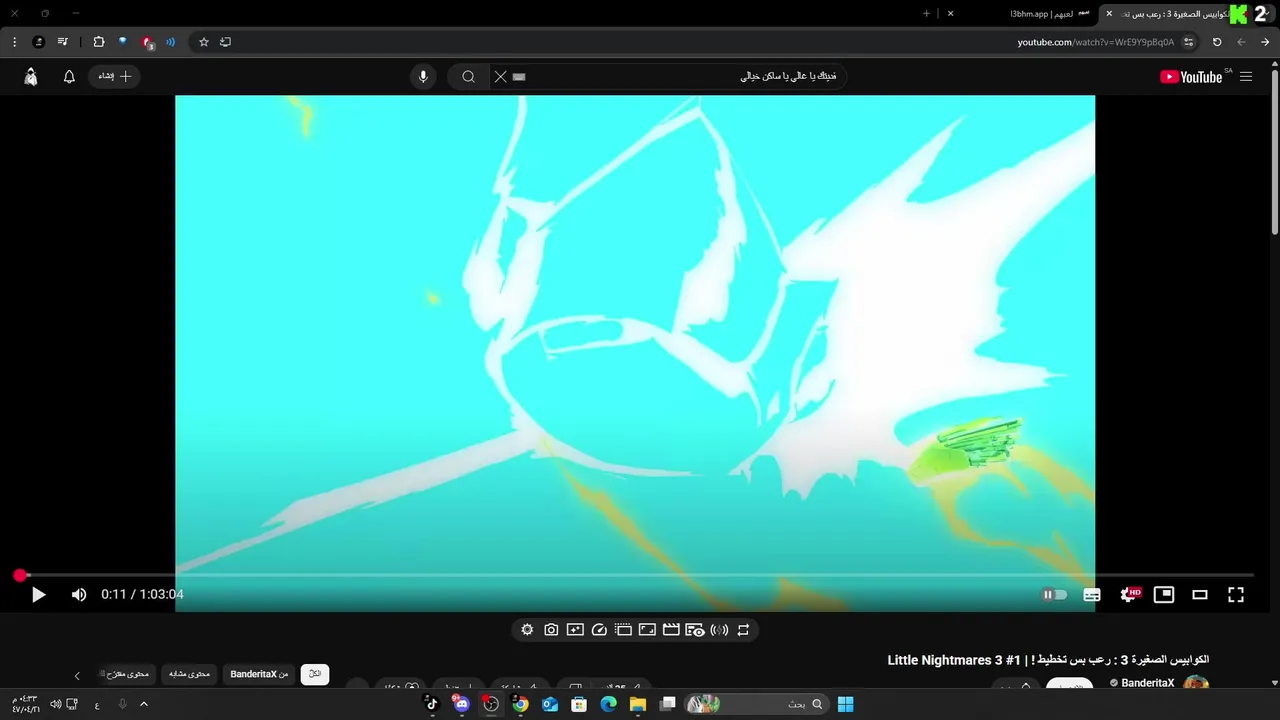Open the YouTube account avatar menu
Screen dimensions: 1280x720
point(31,77)
